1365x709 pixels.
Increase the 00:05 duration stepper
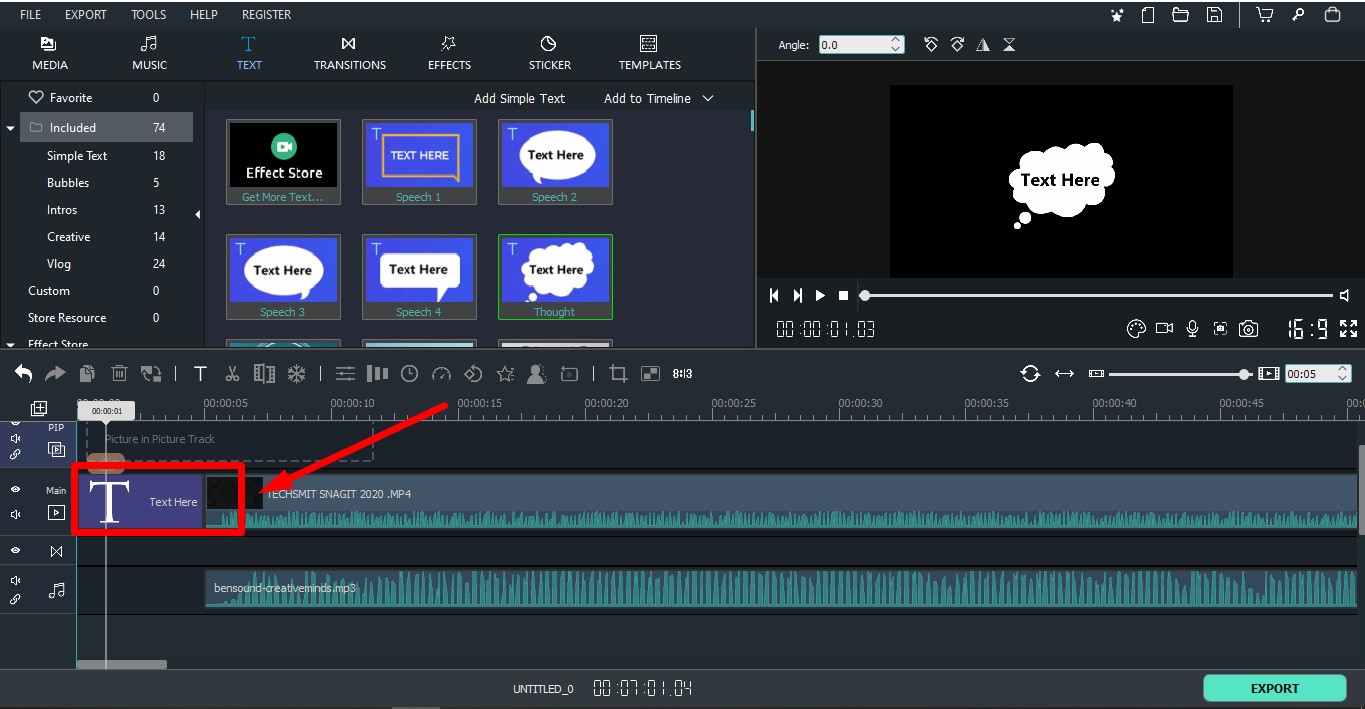(x=1343, y=368)
